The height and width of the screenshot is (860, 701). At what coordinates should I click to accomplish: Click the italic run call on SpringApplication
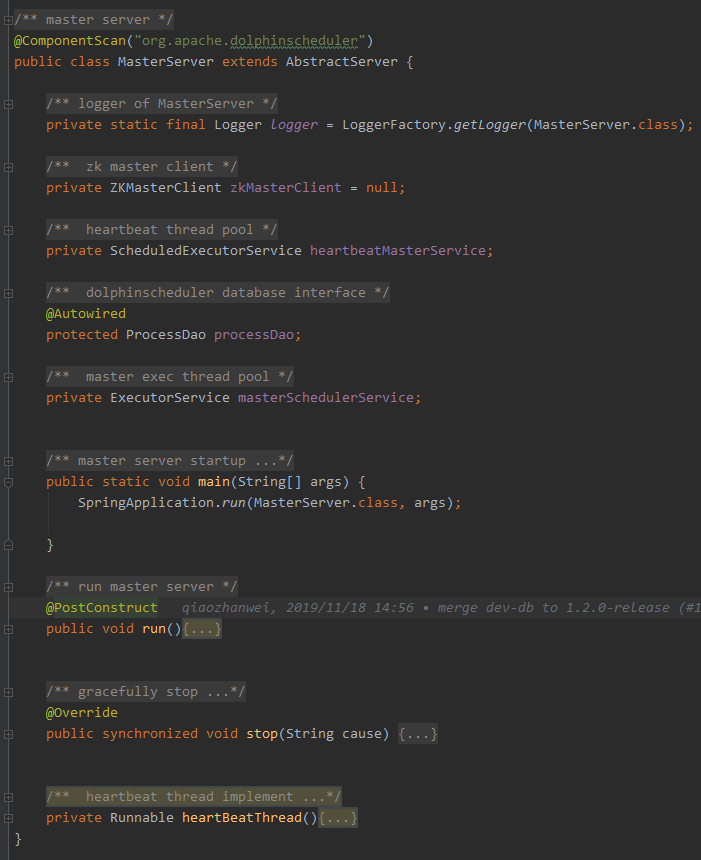click(x=234, y=503)
